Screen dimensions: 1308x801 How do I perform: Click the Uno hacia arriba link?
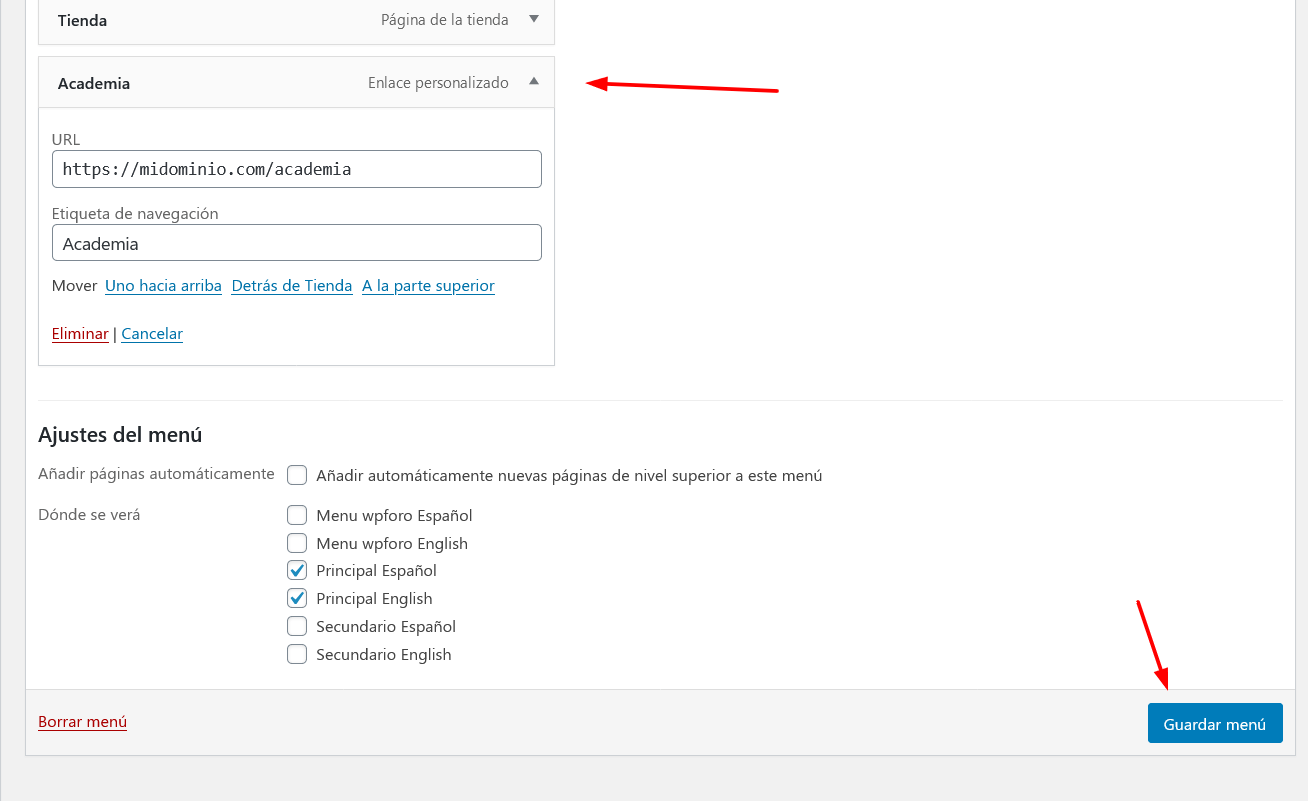163,286
